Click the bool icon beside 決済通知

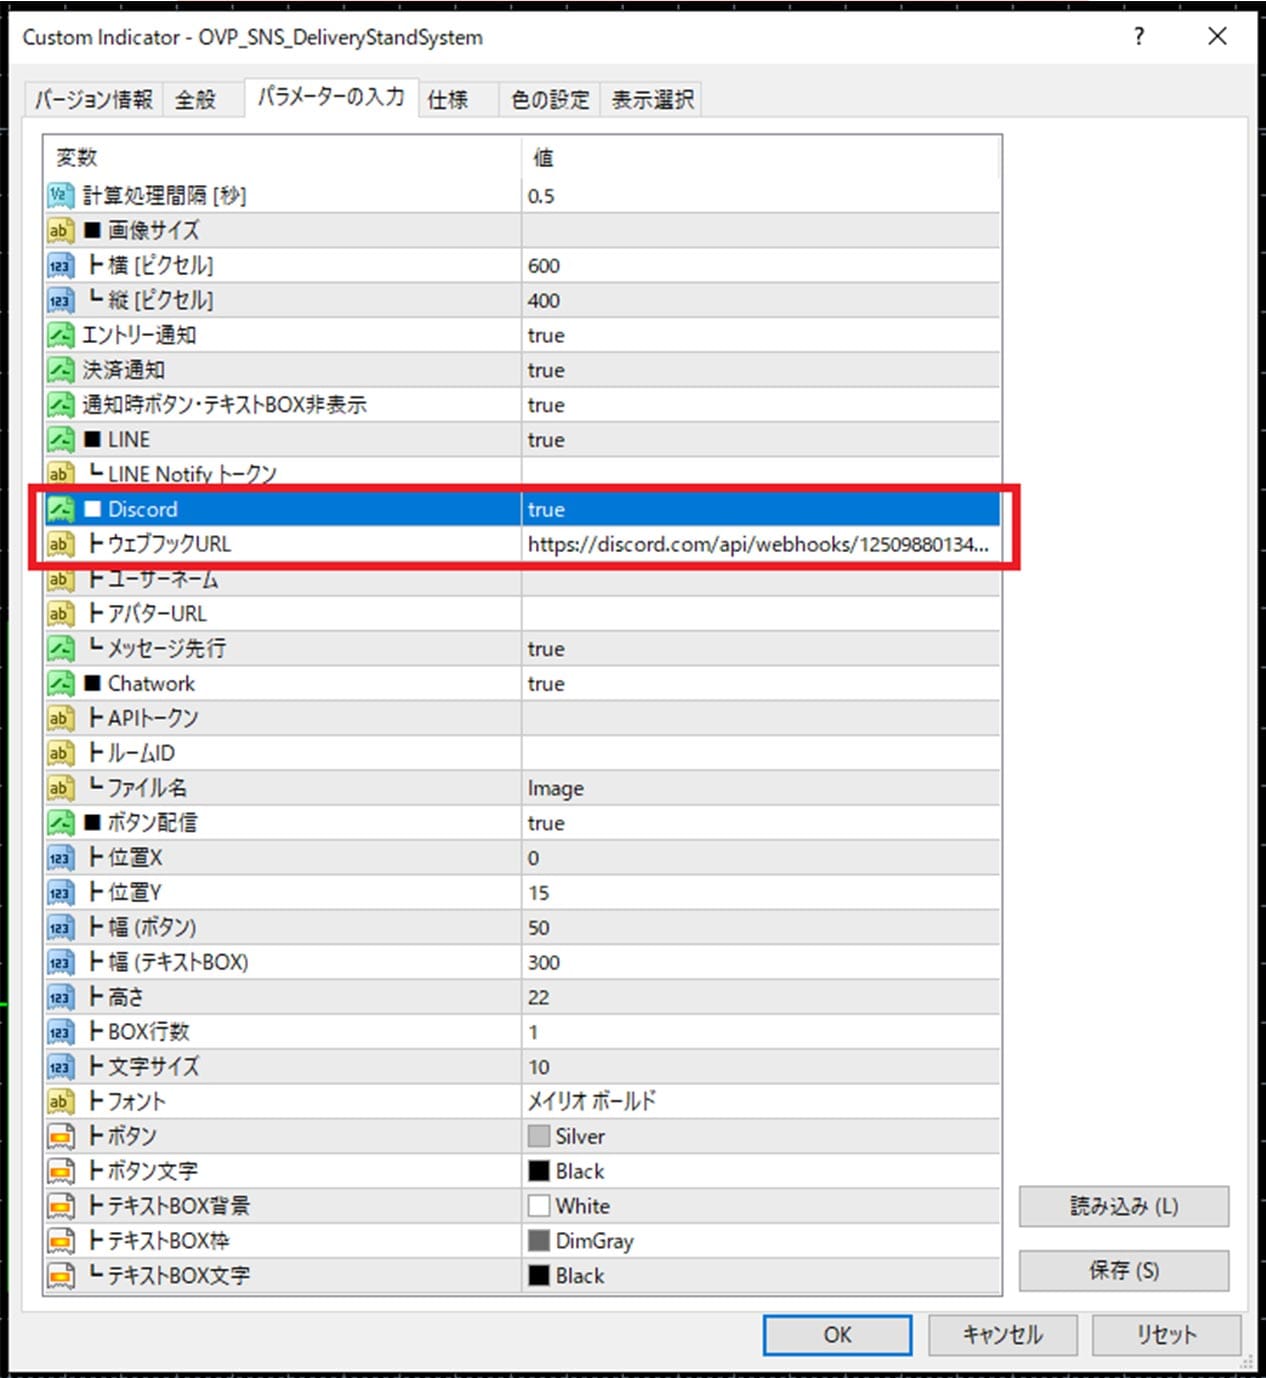click(60, 370)
